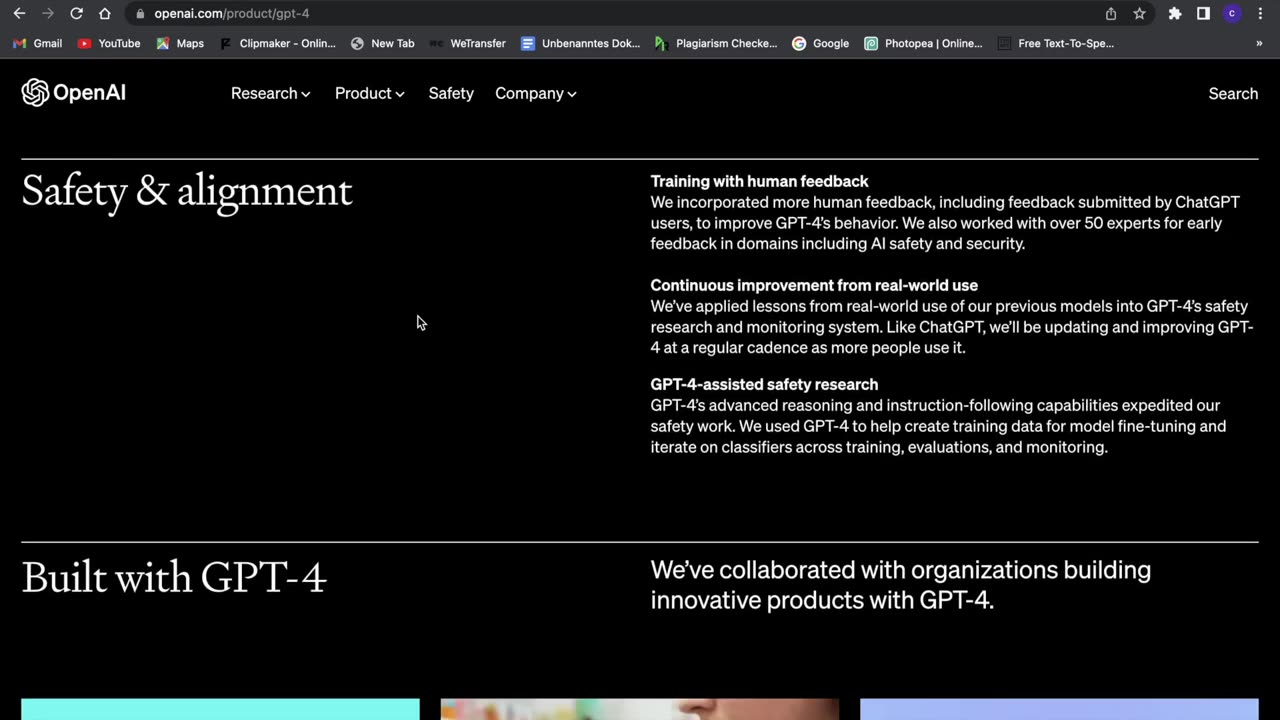The image size is (1280, 720).
Task: Expand the Company menu
Action: 536,93
